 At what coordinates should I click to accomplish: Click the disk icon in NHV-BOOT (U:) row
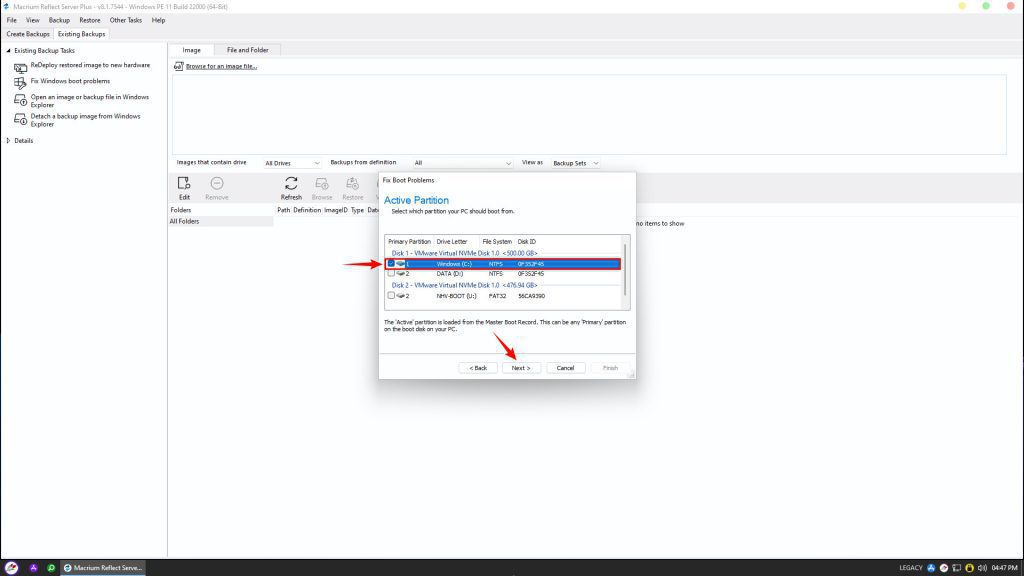[400, 296]
